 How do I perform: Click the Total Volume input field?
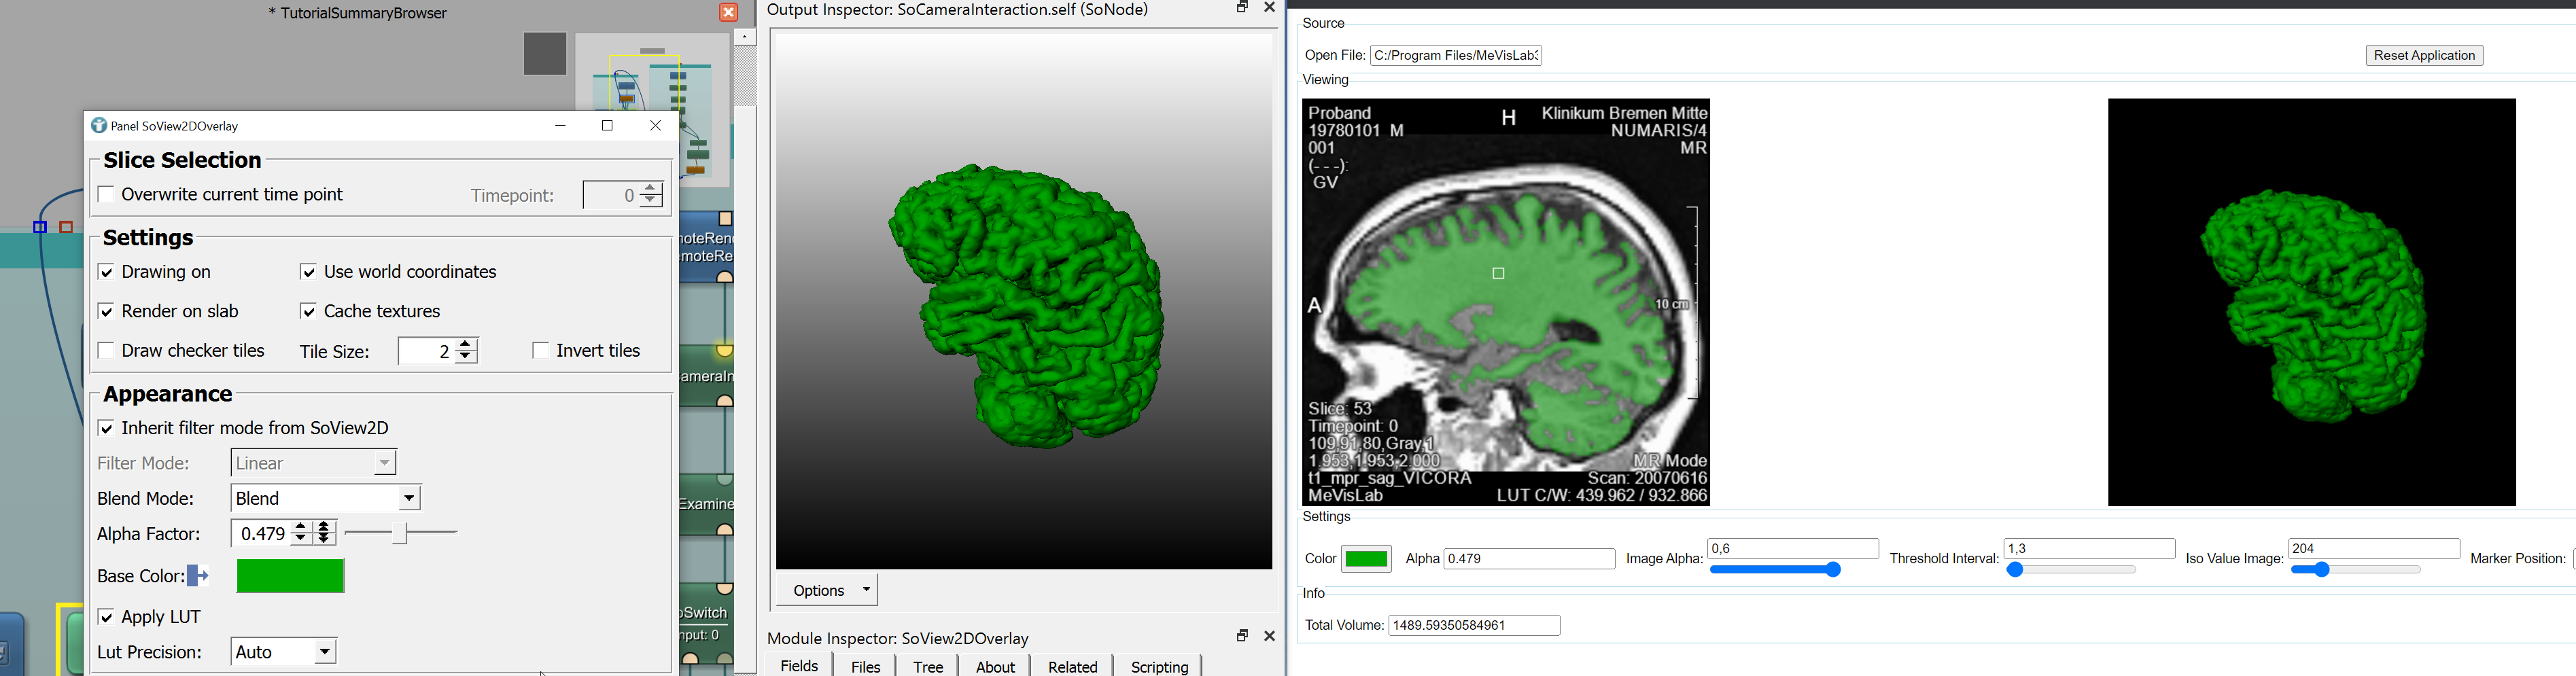click(1474, 626)
